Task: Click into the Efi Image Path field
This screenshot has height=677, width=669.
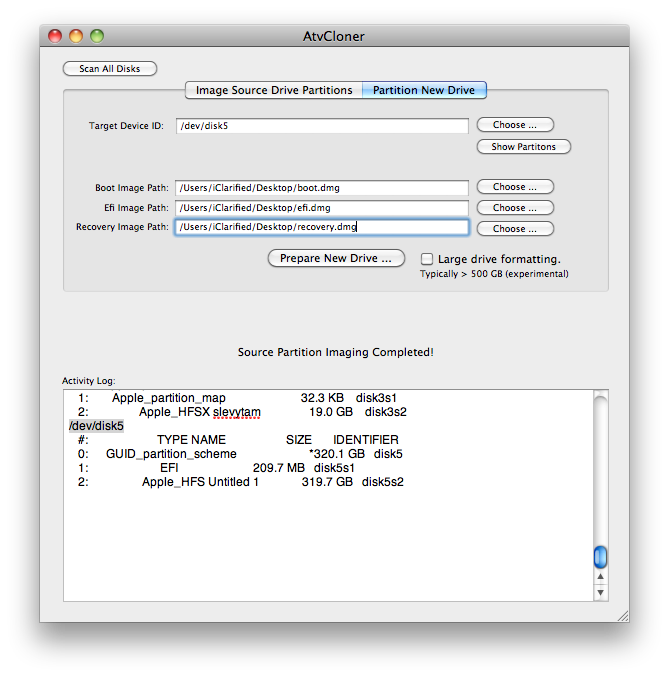Action: click(x=321, y=208)
